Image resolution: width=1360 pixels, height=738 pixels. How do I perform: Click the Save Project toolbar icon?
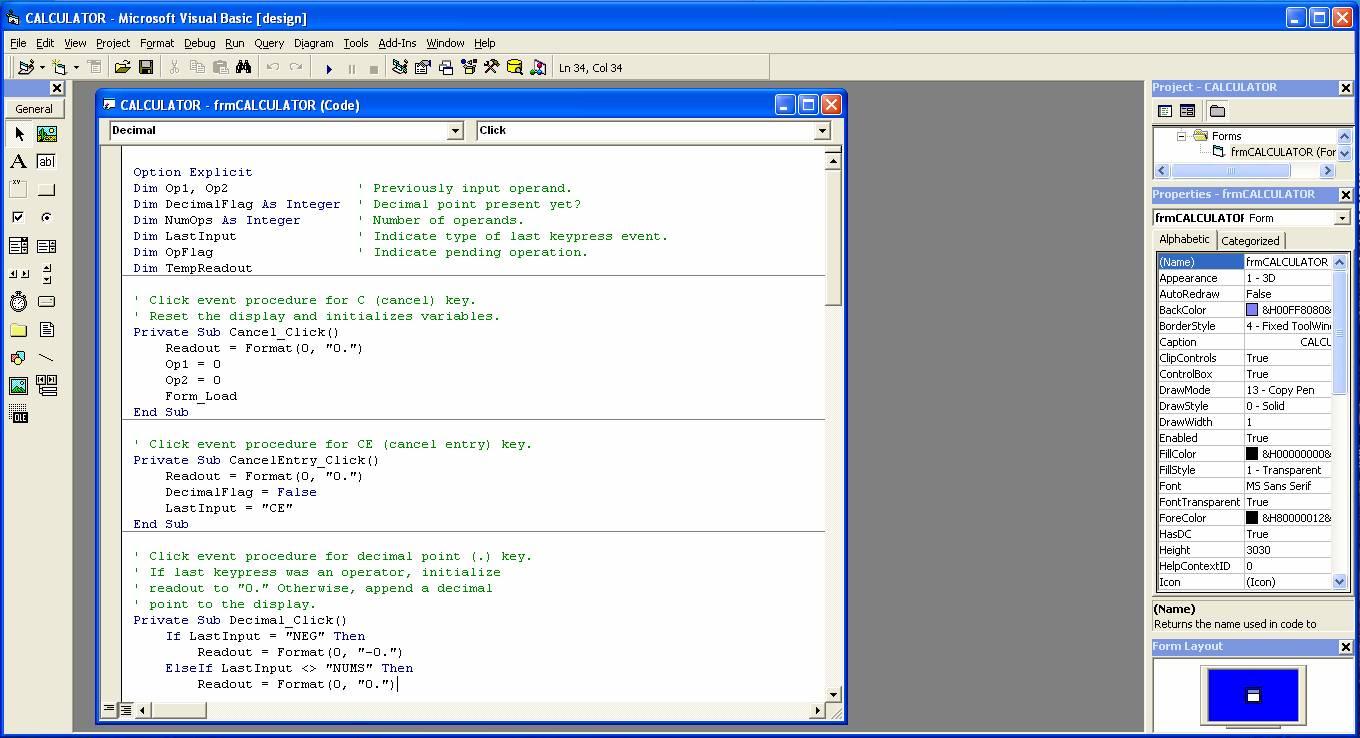(146, 66)
